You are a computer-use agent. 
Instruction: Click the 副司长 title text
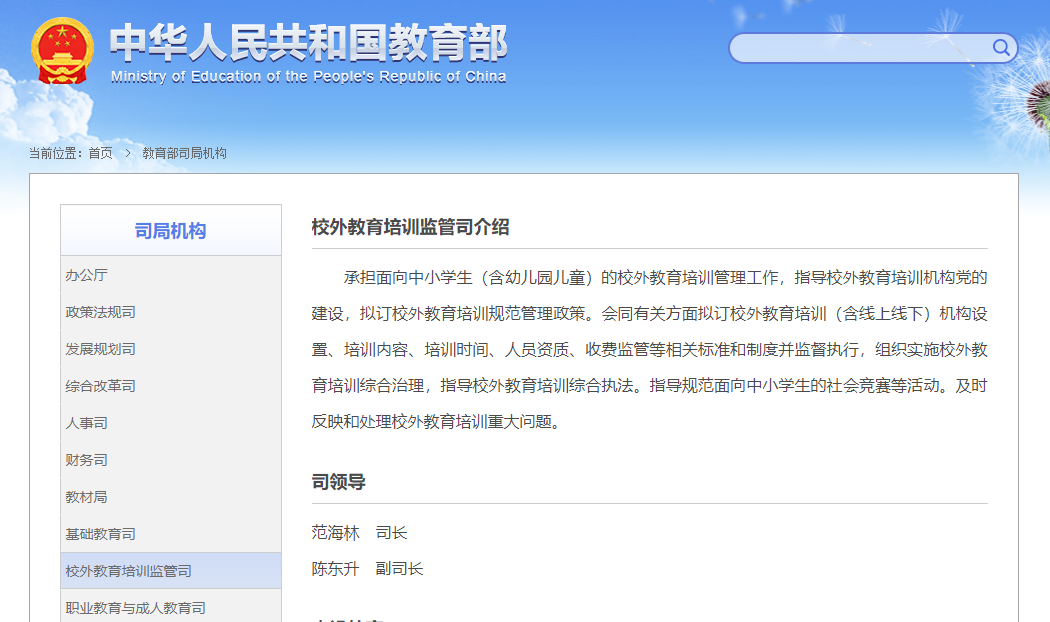click(400, 569)
